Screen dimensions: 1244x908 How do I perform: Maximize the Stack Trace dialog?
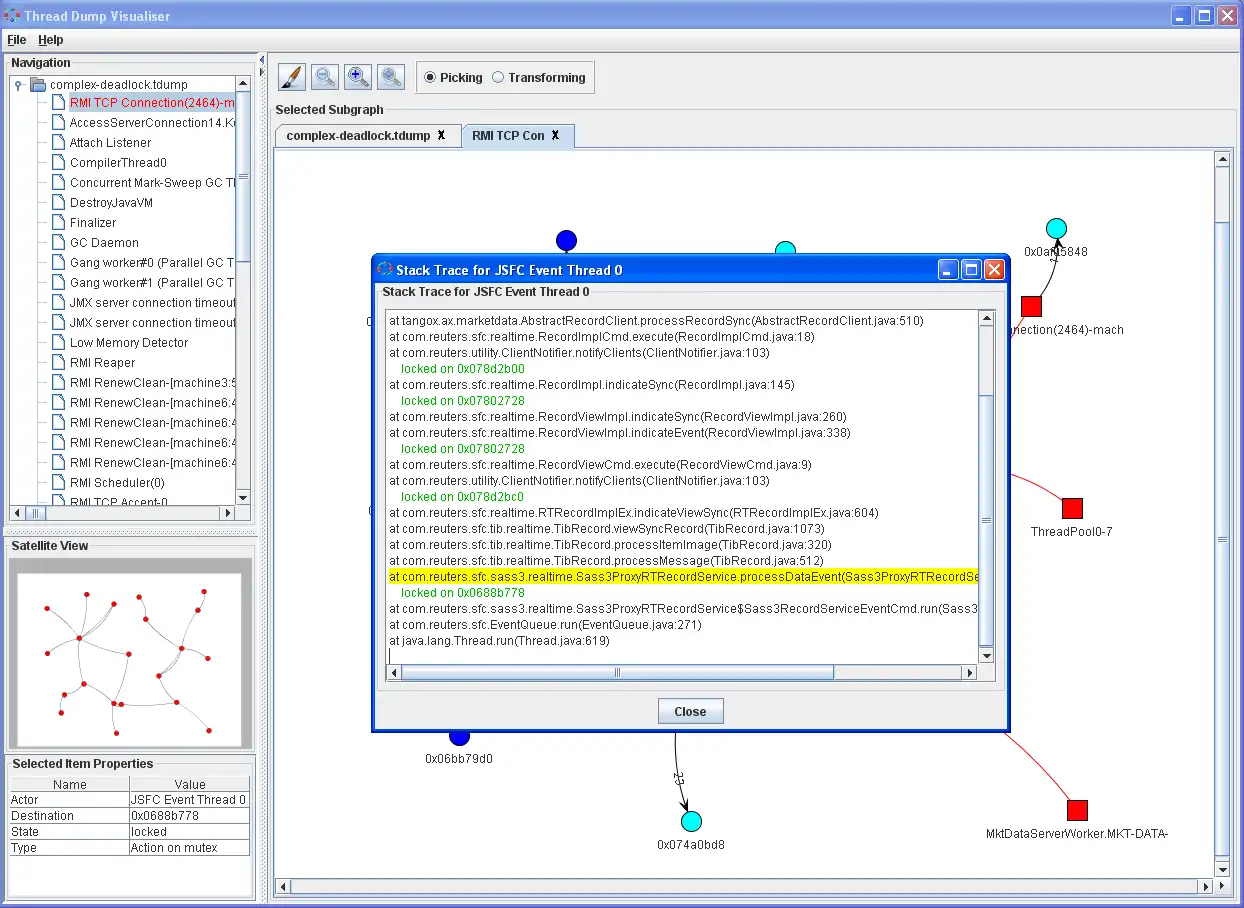(971, 269)
